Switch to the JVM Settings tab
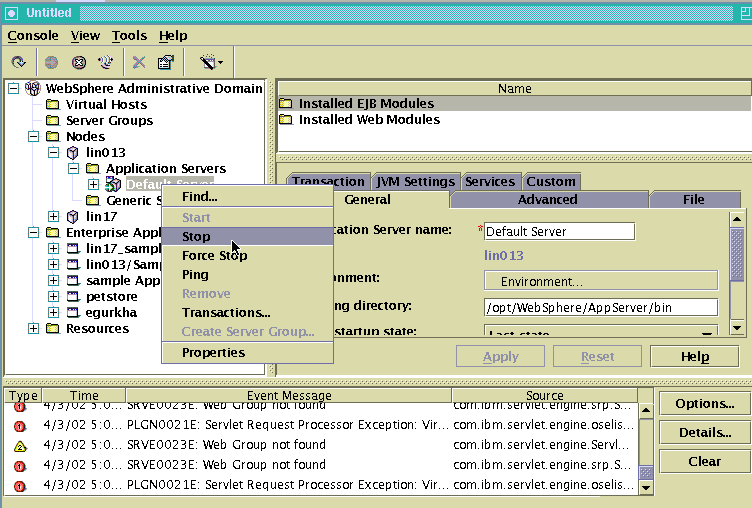 415,181
